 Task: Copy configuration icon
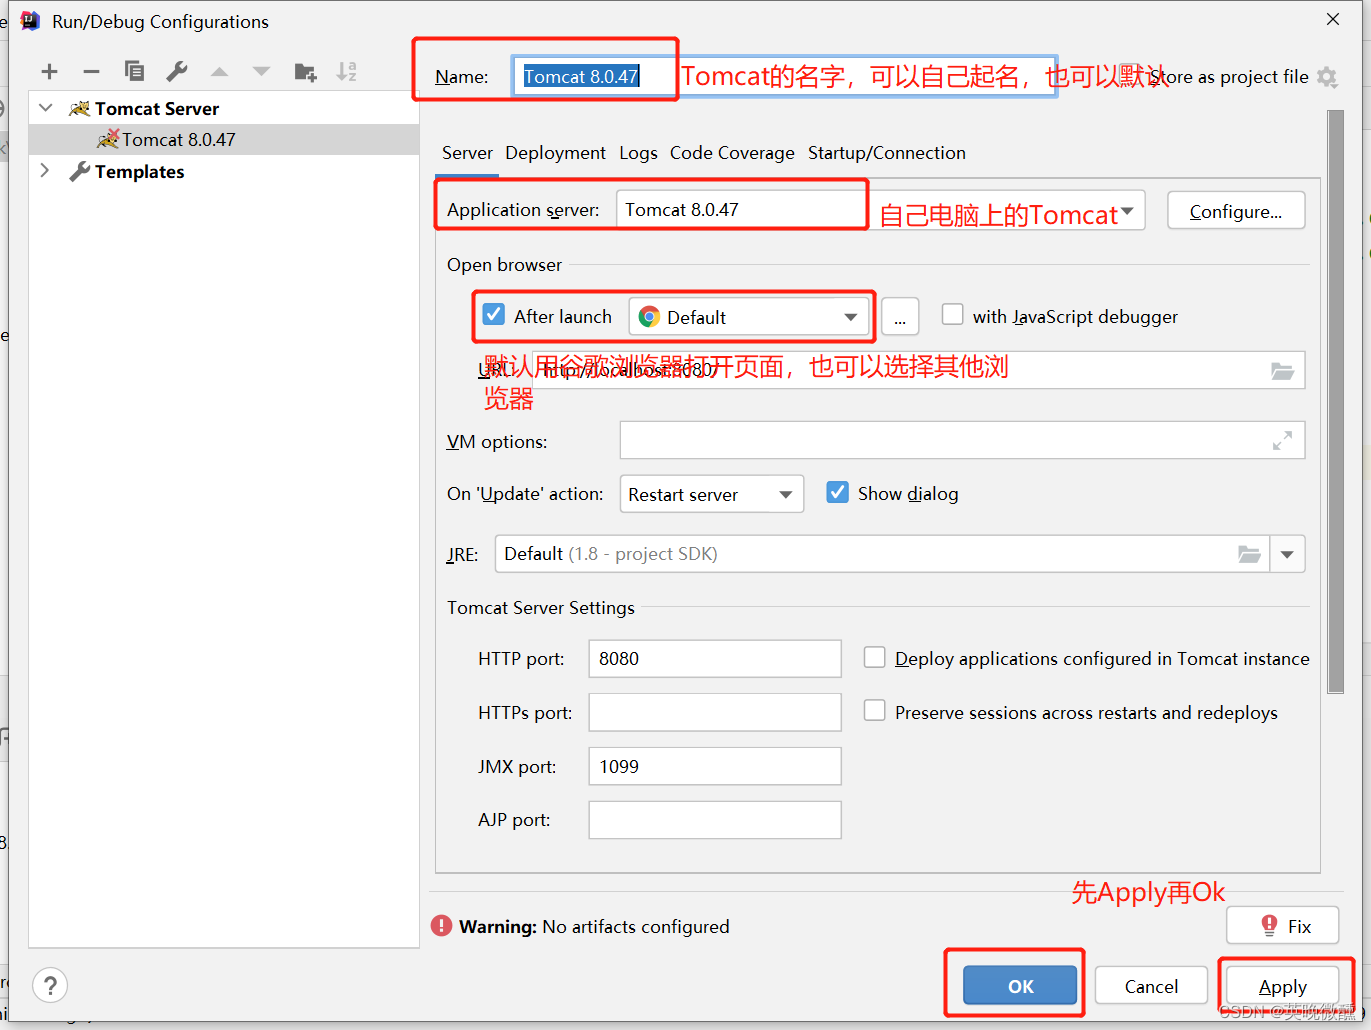(134, 71)
